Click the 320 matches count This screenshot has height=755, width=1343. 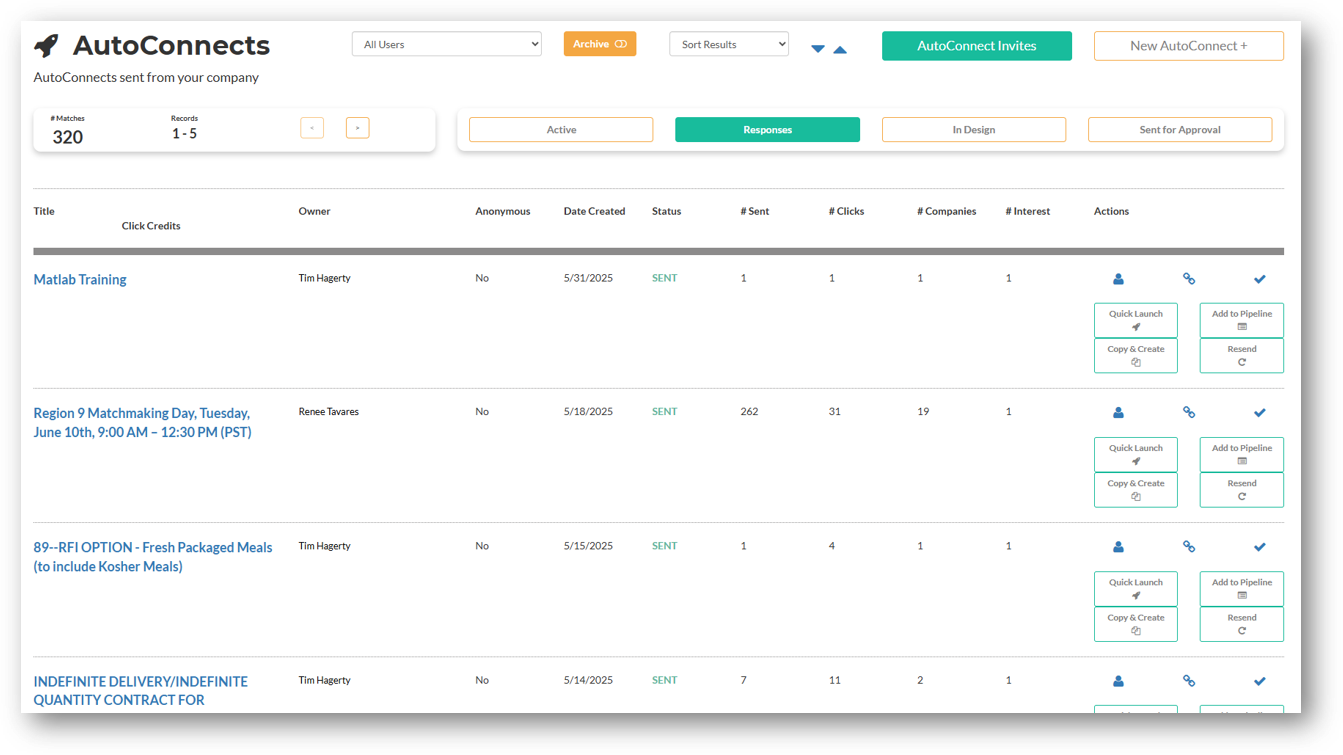pyautogui.click(x=68, y=137)
